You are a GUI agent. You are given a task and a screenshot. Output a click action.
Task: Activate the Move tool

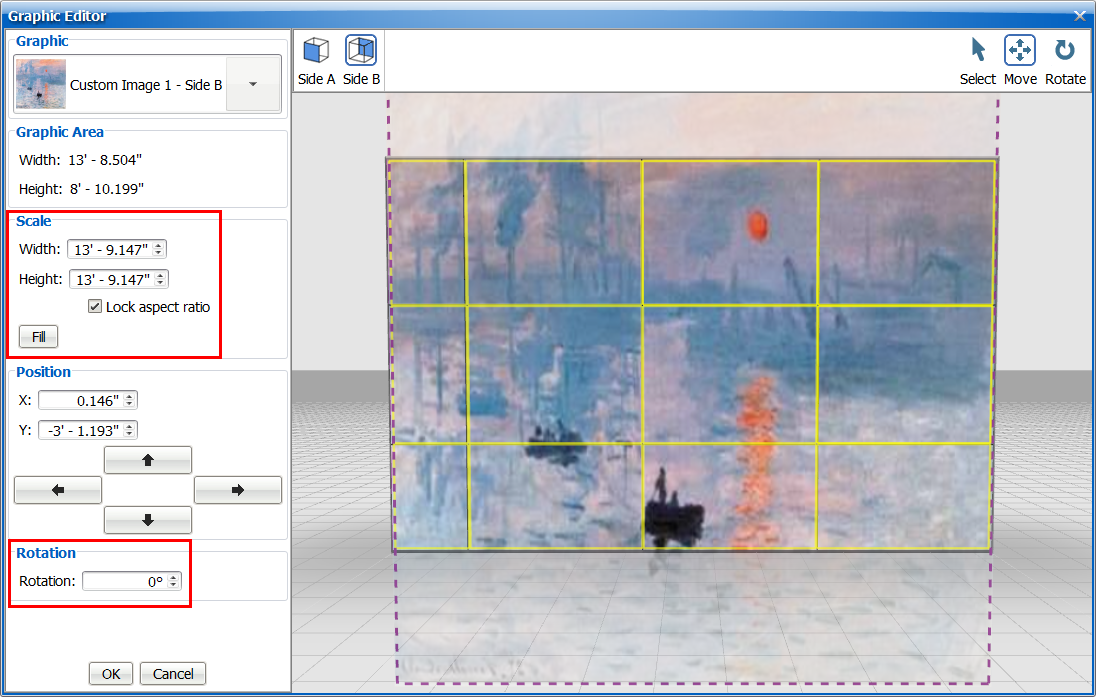(1020, 60)
